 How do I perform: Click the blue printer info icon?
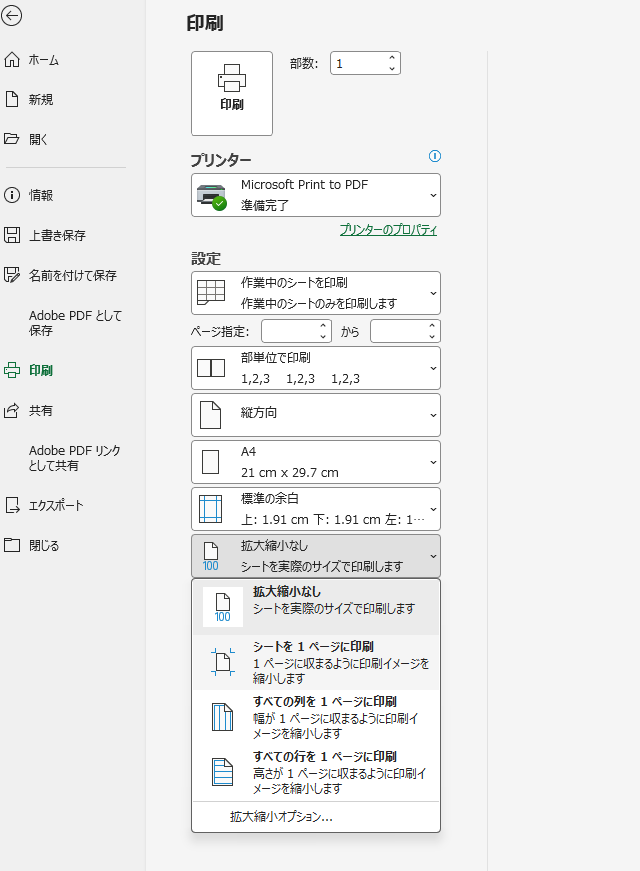(x=435, y=156)
